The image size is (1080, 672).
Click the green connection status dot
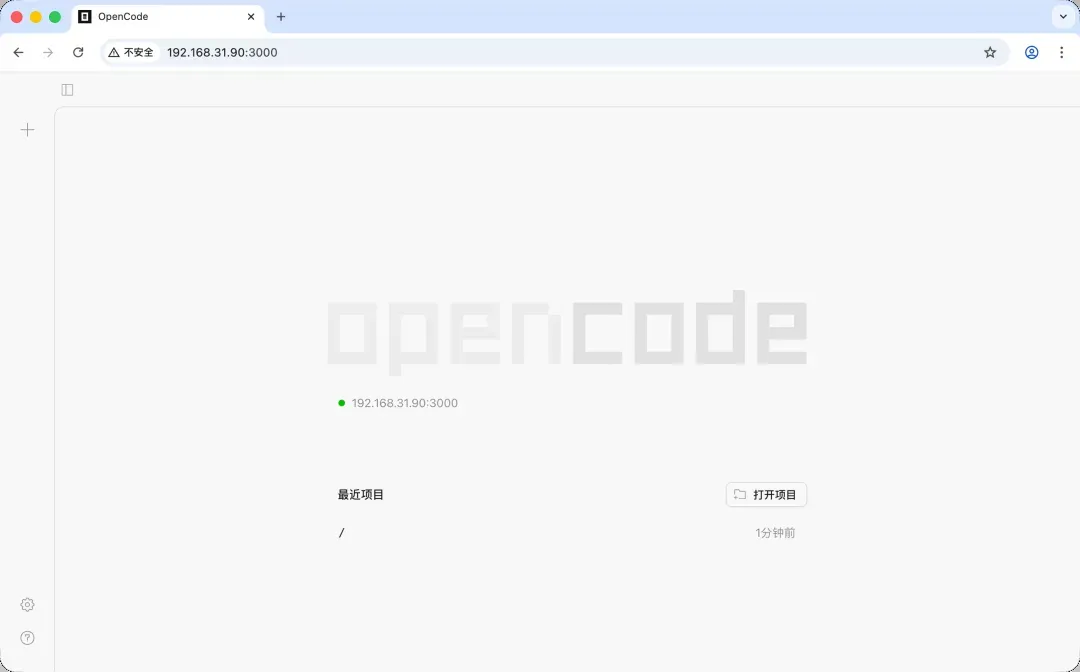click(342, 403)
